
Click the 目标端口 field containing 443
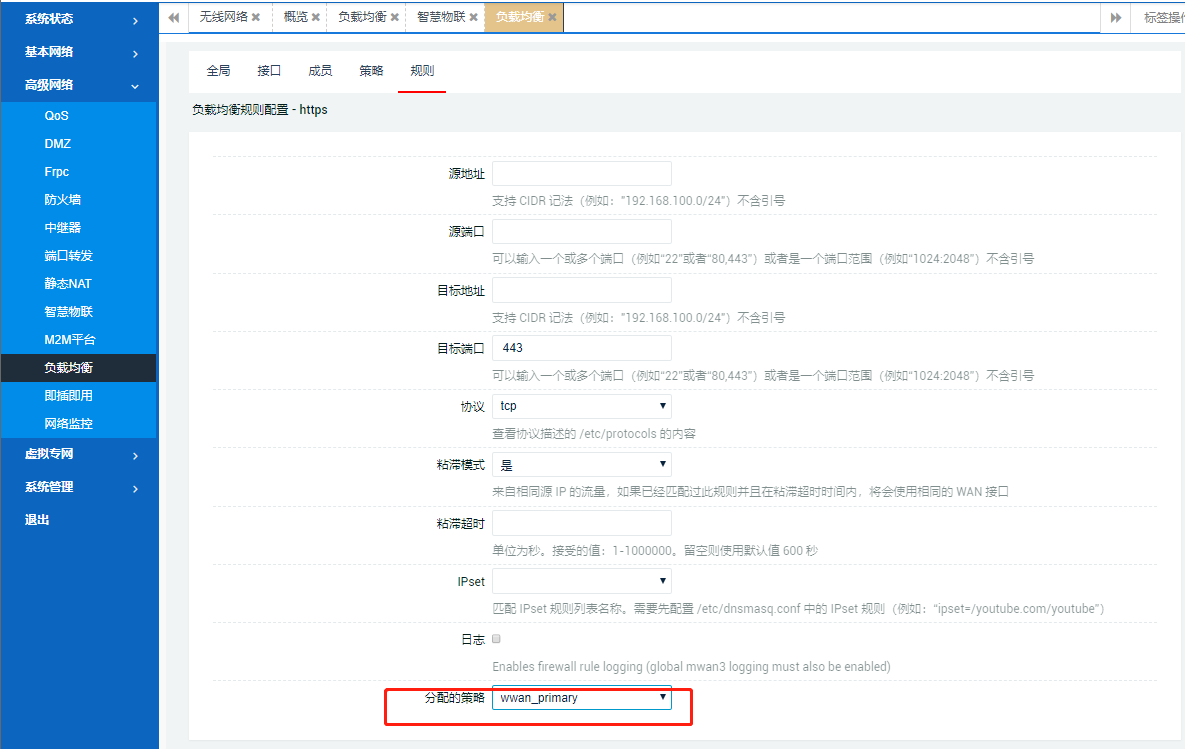(x=581, y=348)
